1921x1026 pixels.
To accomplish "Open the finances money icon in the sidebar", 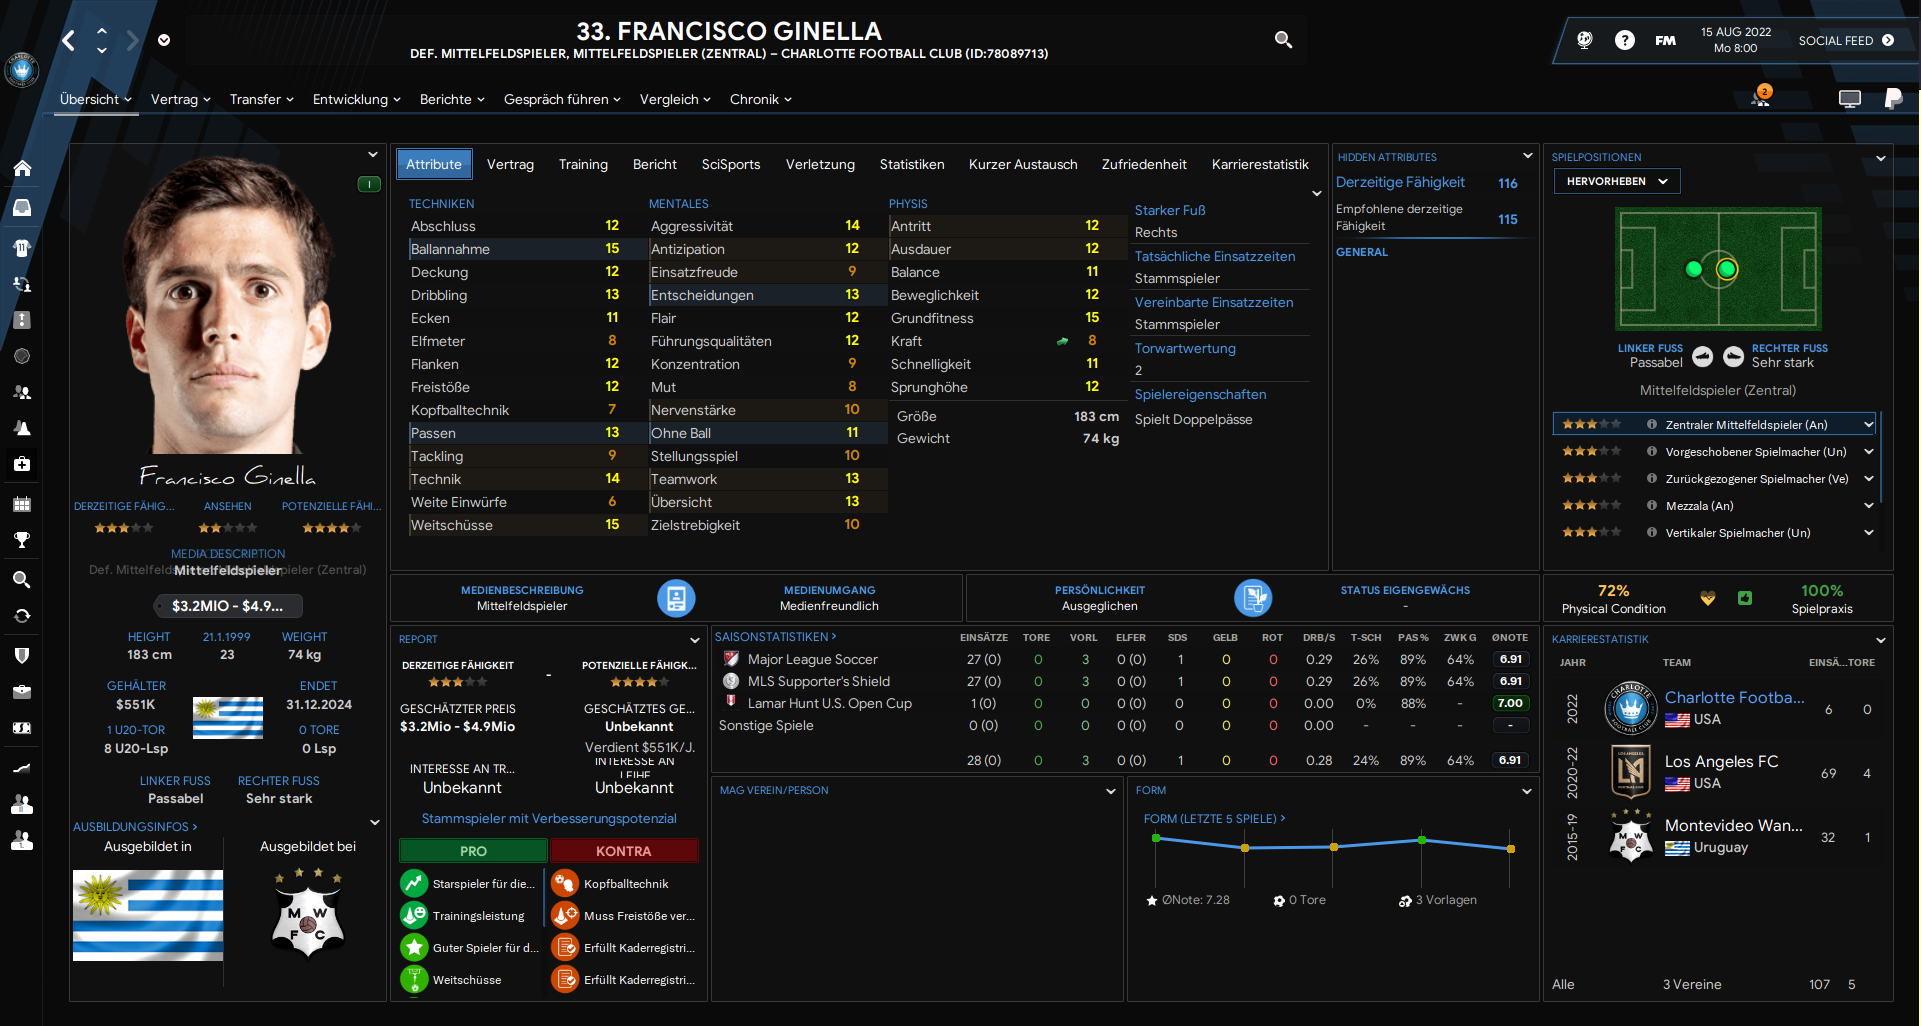I will pos(22,728).
